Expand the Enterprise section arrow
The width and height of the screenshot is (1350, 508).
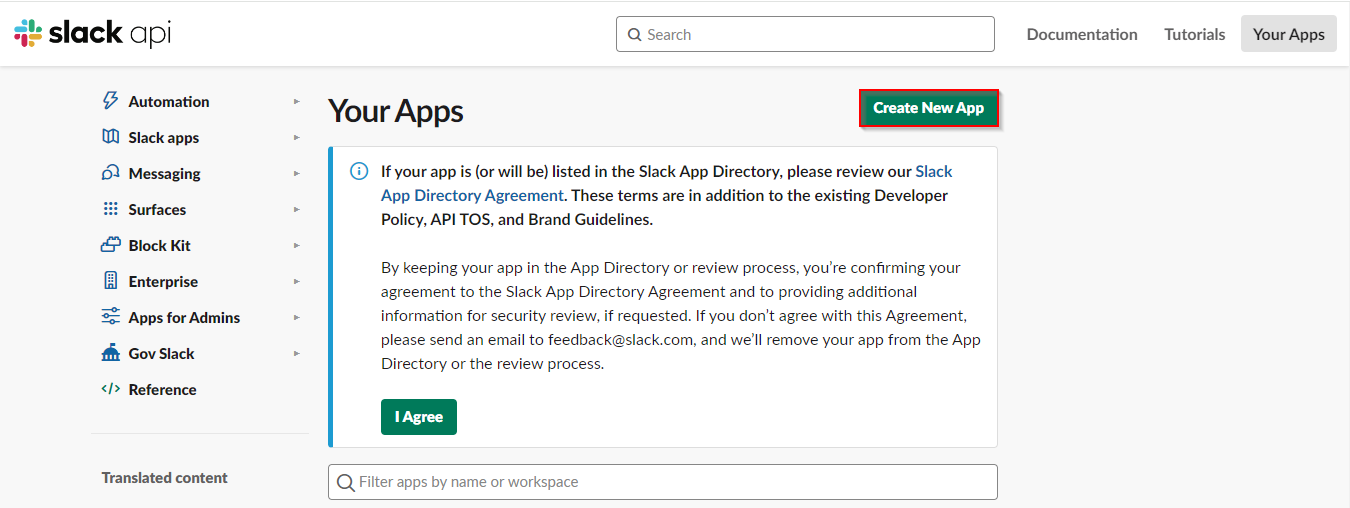click(x=297, y=281)
